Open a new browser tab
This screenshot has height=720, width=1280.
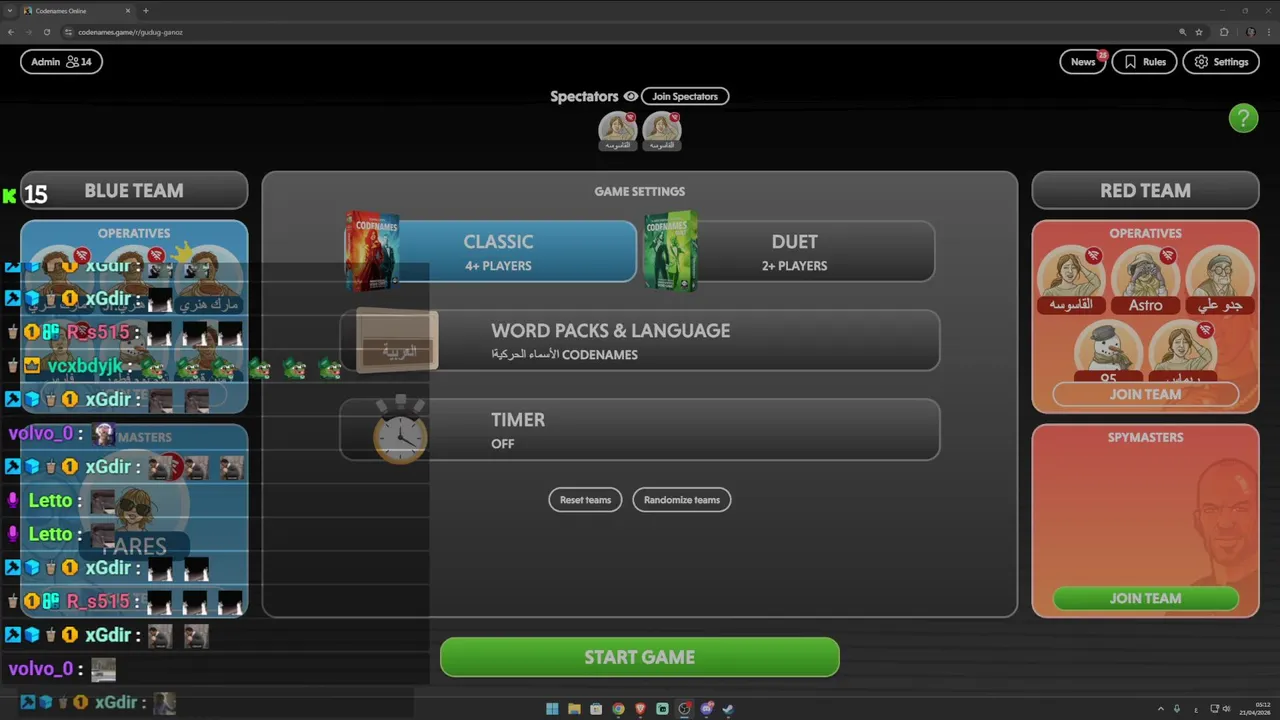click(x=146, y=10)
